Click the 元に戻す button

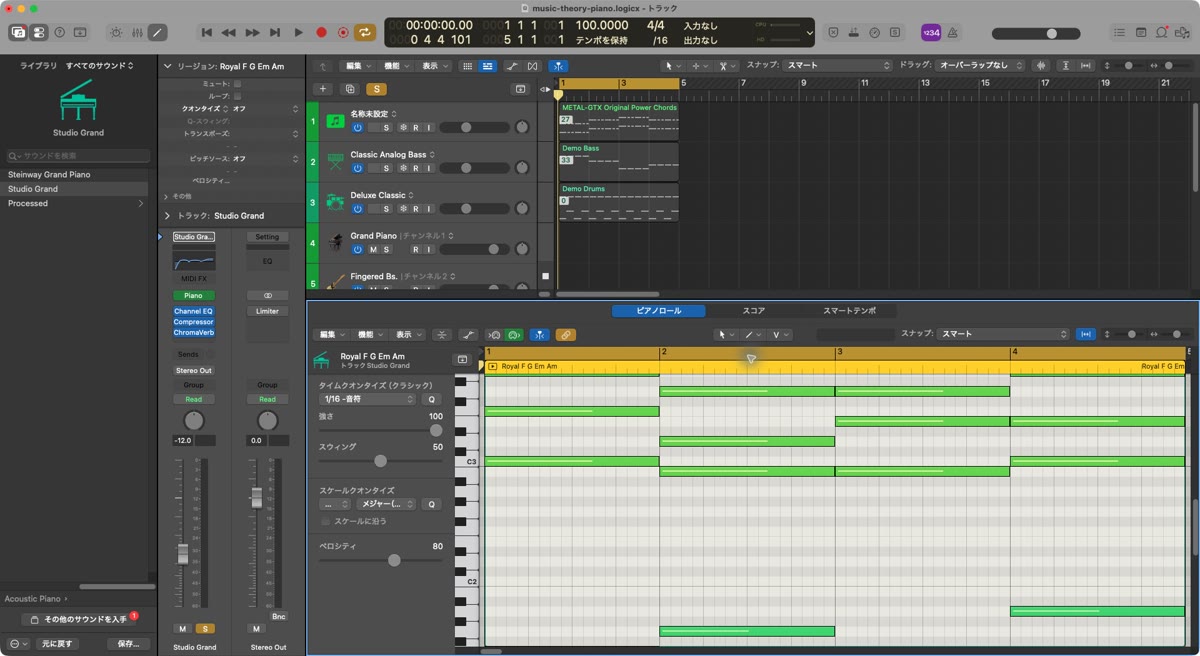(x=57, y=644)
